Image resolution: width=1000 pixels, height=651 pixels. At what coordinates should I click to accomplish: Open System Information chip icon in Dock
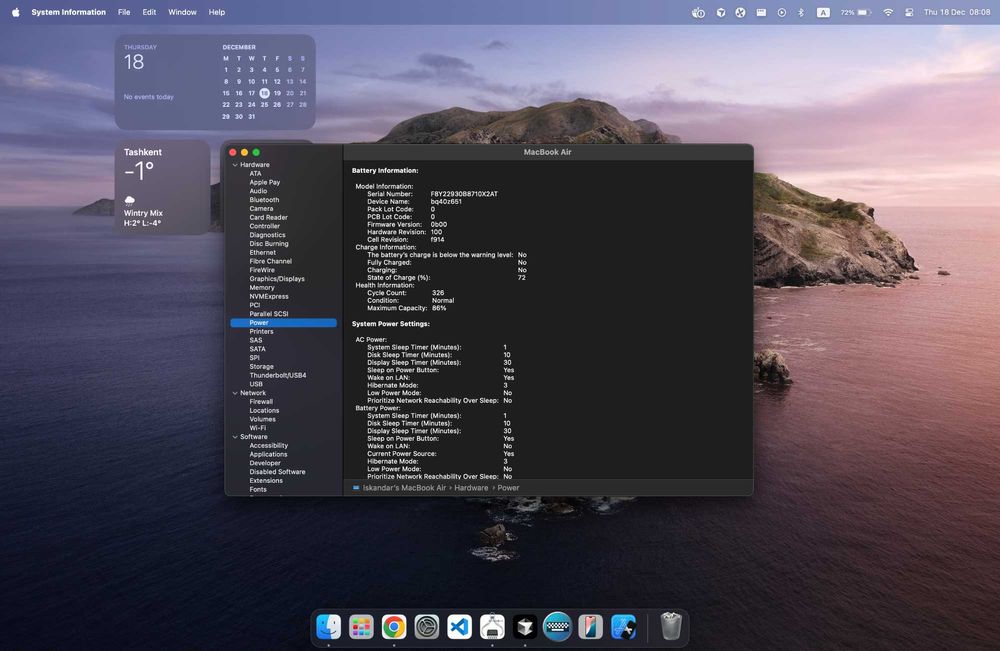click(492, 627)
